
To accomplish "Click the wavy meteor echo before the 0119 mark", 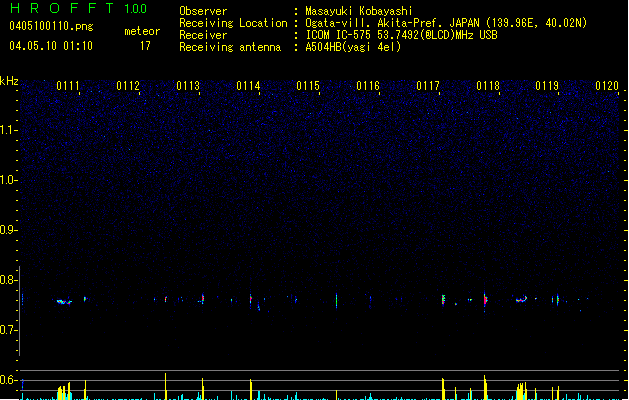I will click(521, 299).
